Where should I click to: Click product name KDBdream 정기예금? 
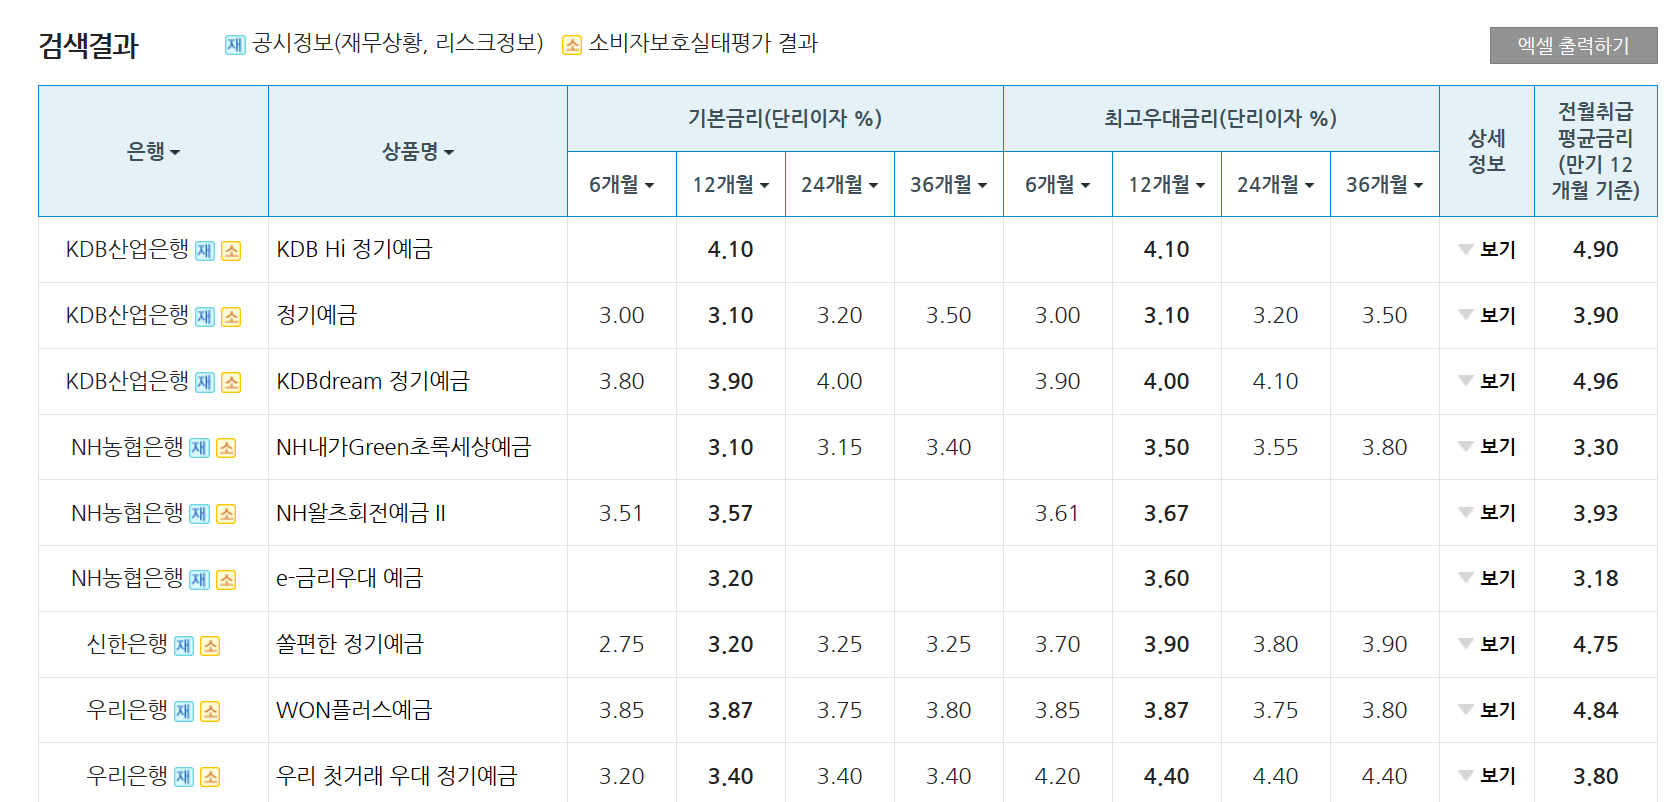coord(372,381)
